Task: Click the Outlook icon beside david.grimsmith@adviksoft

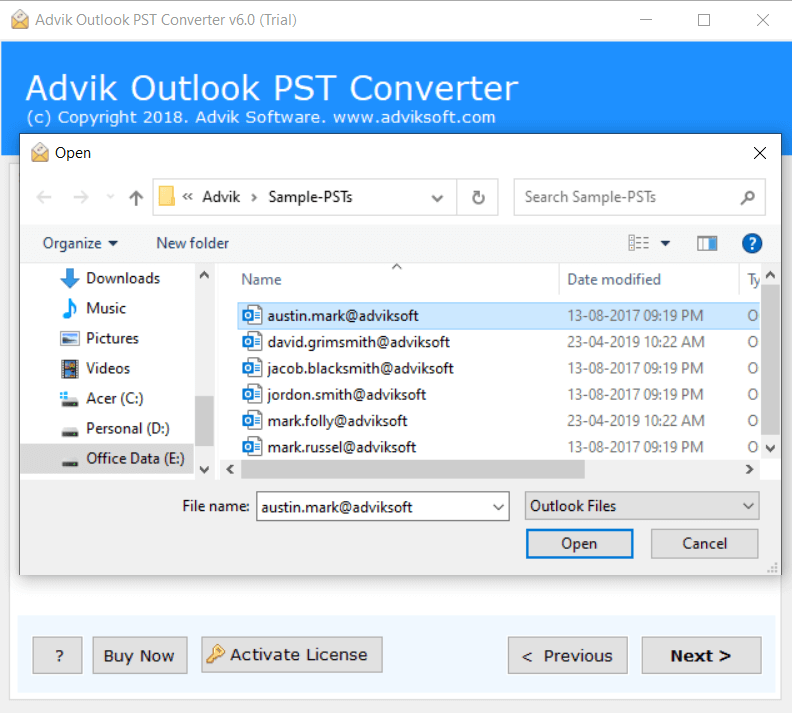Action: click(x=252, y=342)
